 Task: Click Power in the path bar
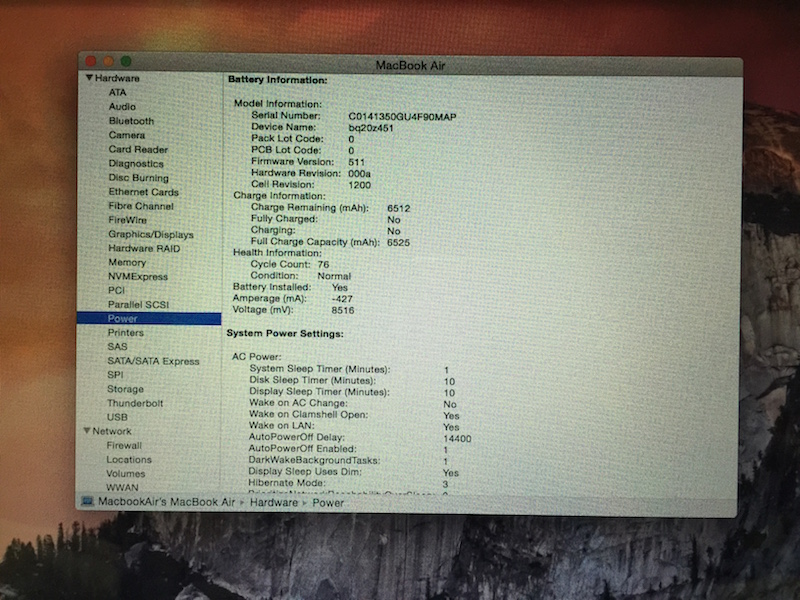pyautogui.click(x=328, y=503)
